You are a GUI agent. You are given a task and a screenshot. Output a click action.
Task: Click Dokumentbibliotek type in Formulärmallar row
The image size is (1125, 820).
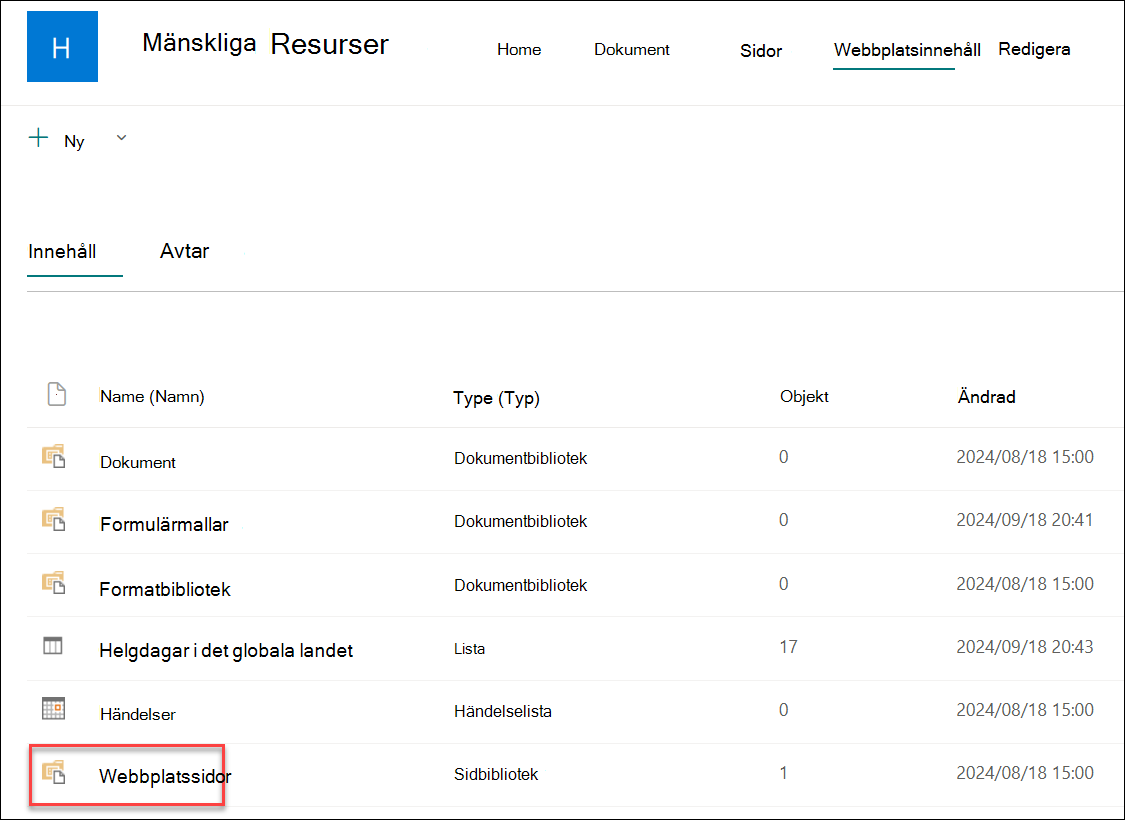coord(521,522)
